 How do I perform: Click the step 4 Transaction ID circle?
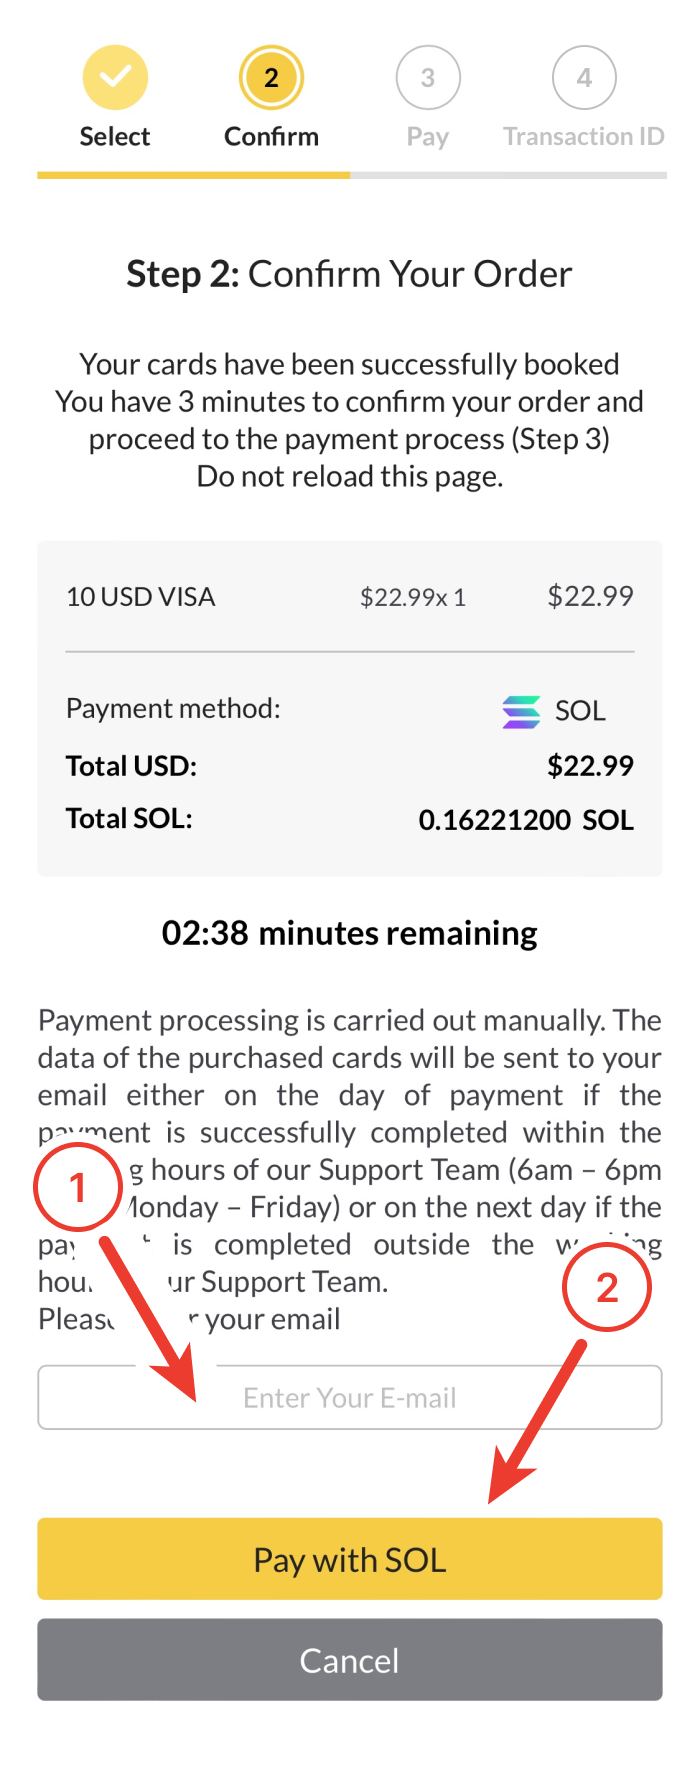pyautogui.click(x=584, y=77)
